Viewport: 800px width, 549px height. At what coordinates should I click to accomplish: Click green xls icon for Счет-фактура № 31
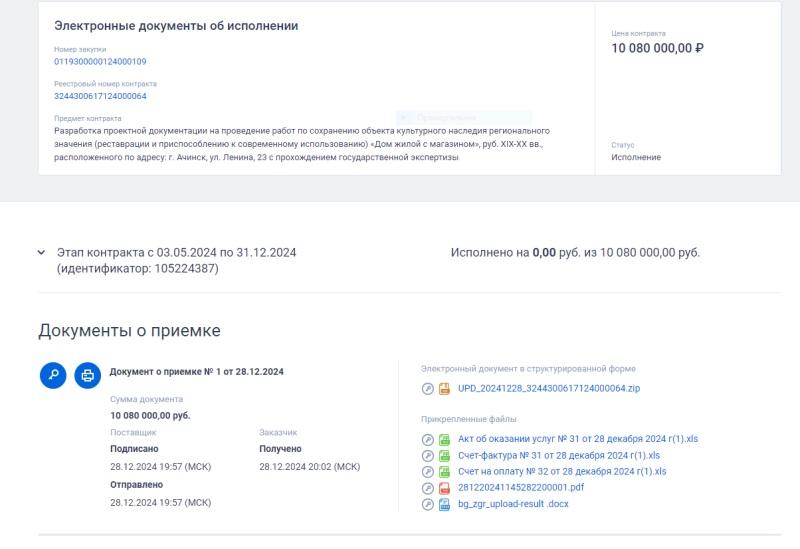pos(444,455)
